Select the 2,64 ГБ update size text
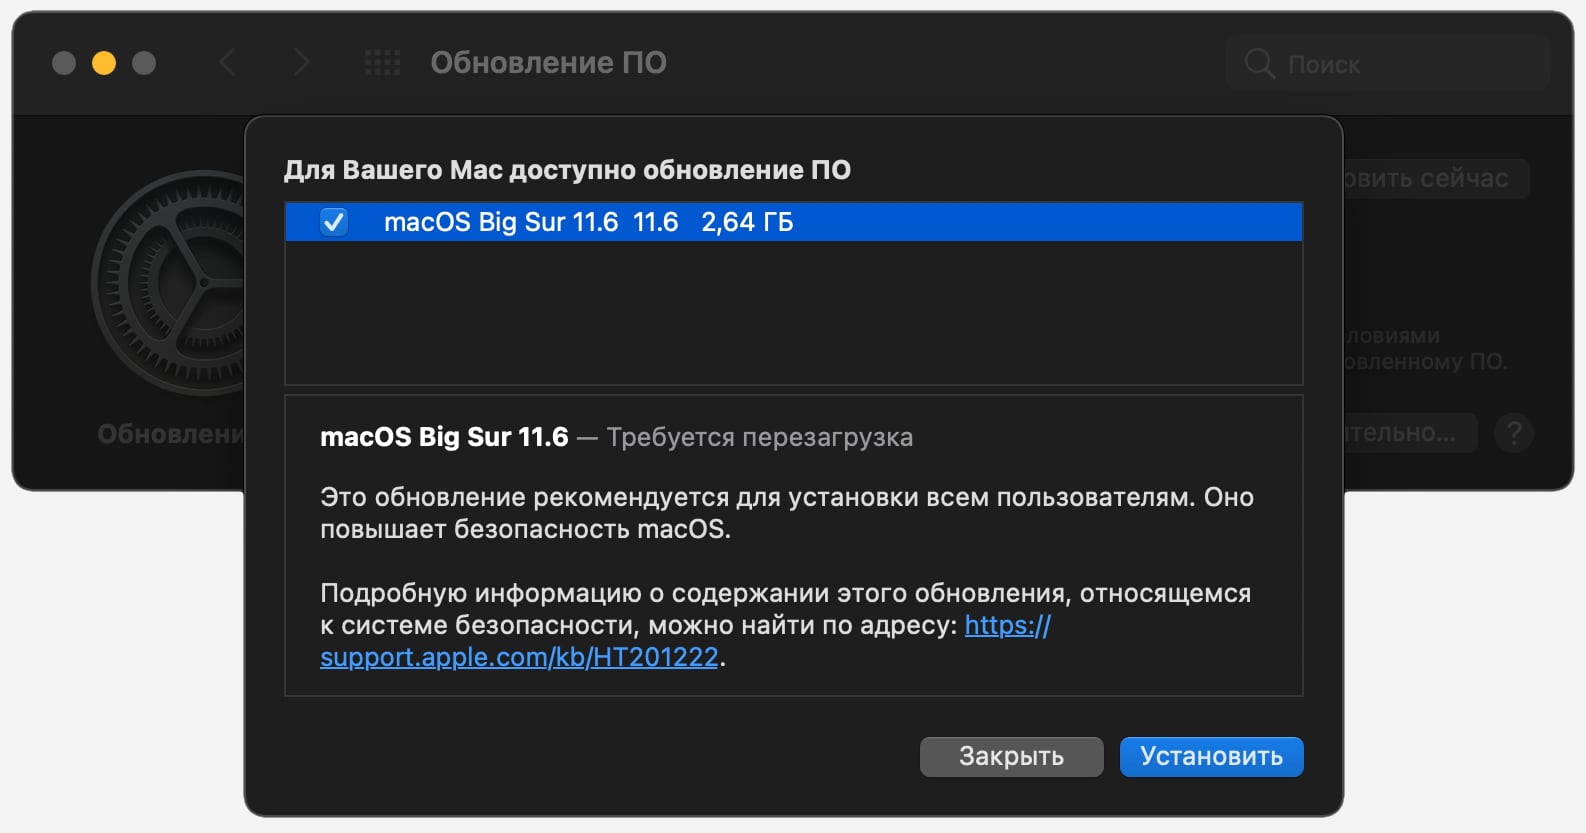The width and height of the screenshot is (1586, 833). click(x=747, y=222)
